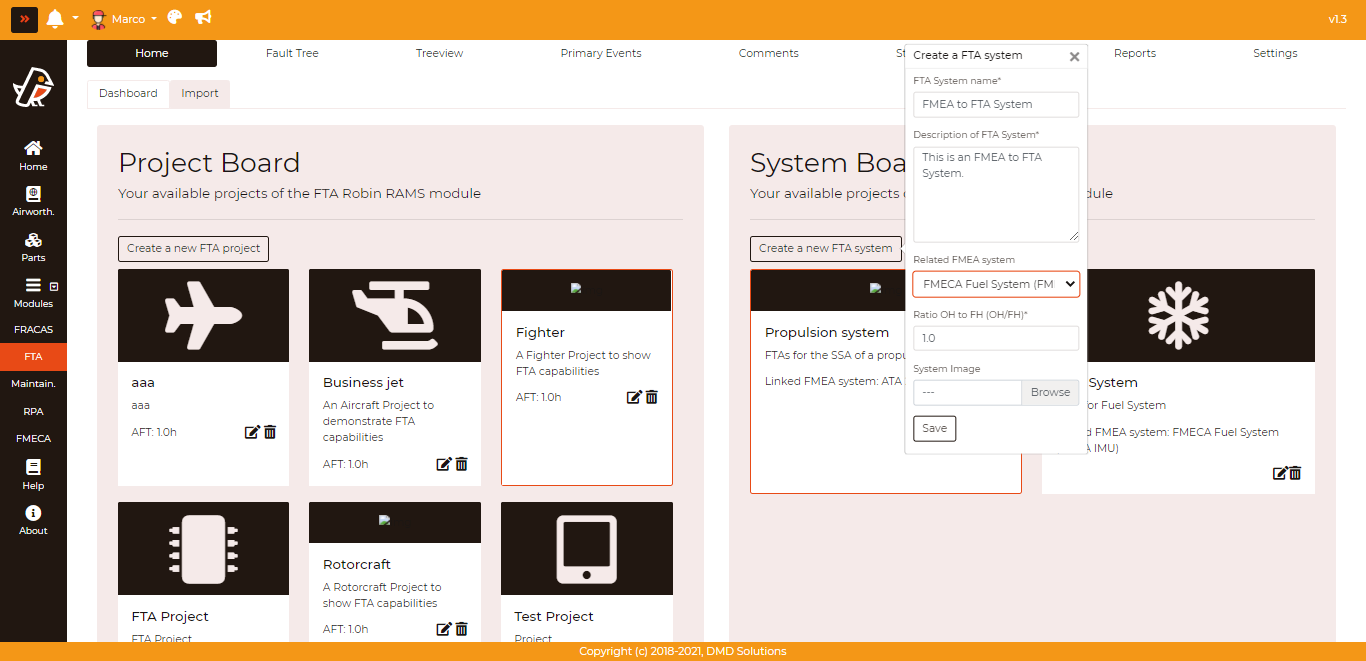1366x661 pixels.
Task: Go to Airworthiness in the sidebar
Action: pos(33,201)
